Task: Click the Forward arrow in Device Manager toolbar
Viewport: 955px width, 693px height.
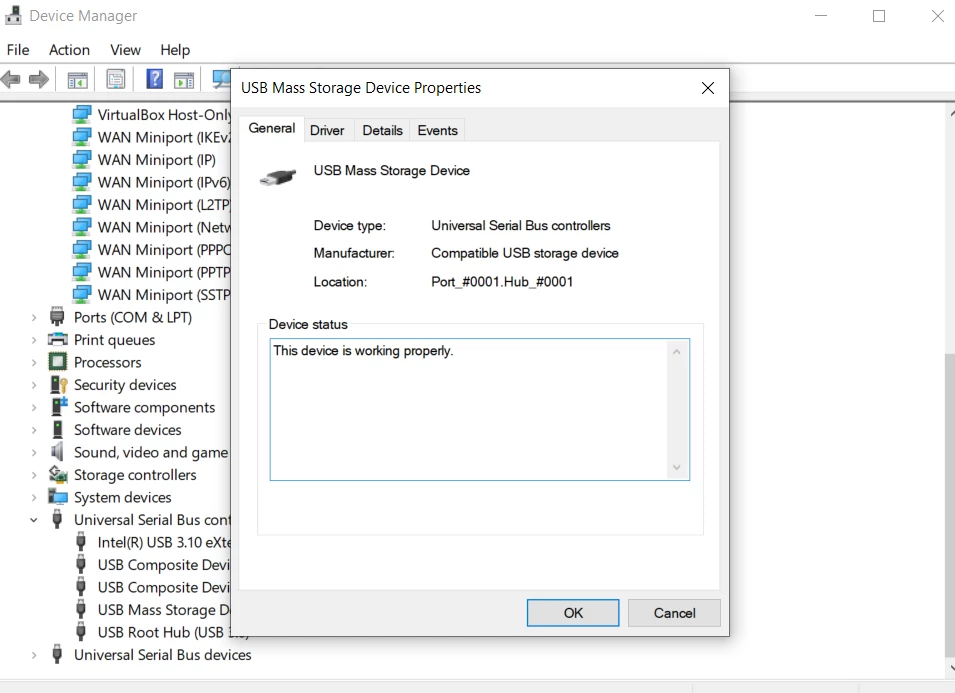Action: point(39,79)
